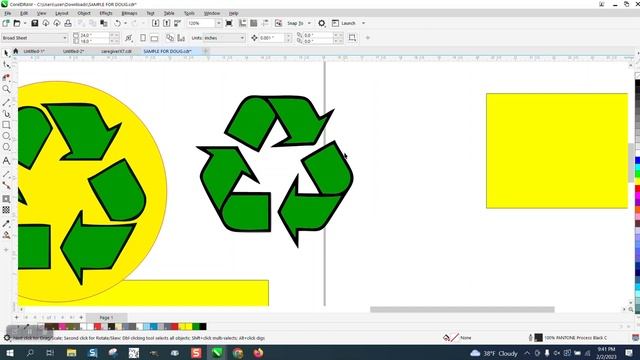The image size is (640, 360).
Task: Expand the Undo history arrow
Action: tap(125, 23)
